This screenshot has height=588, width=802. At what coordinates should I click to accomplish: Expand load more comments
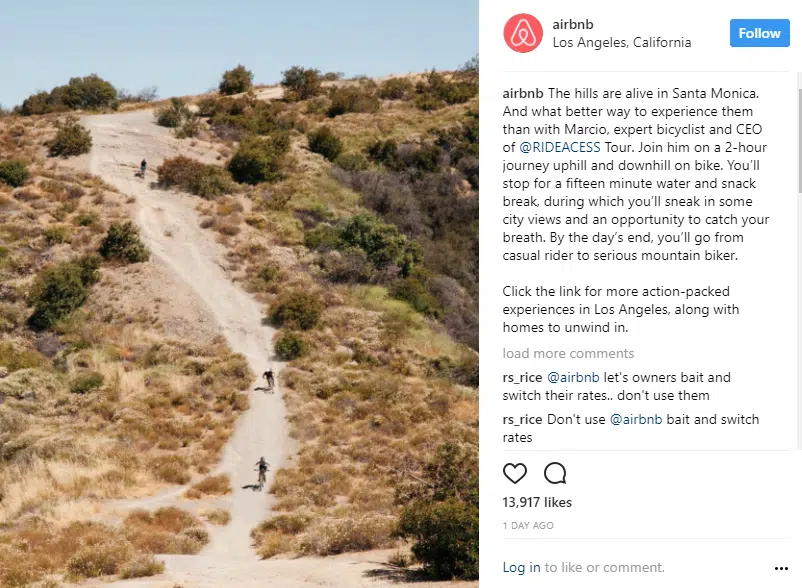568,353
